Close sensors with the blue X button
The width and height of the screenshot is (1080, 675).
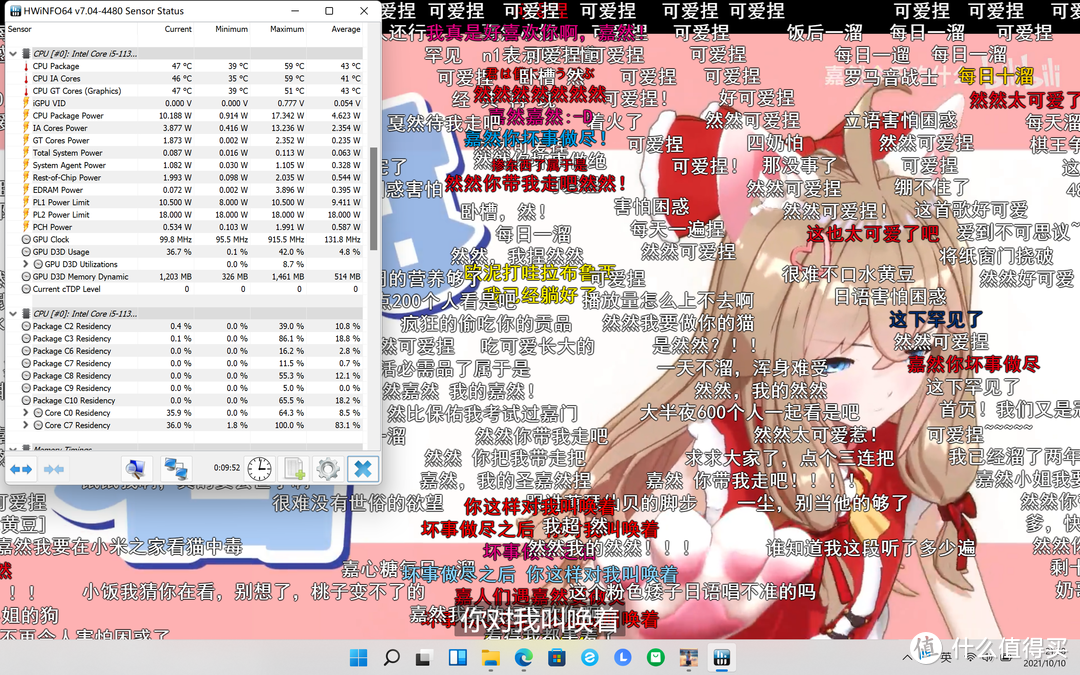362,470
